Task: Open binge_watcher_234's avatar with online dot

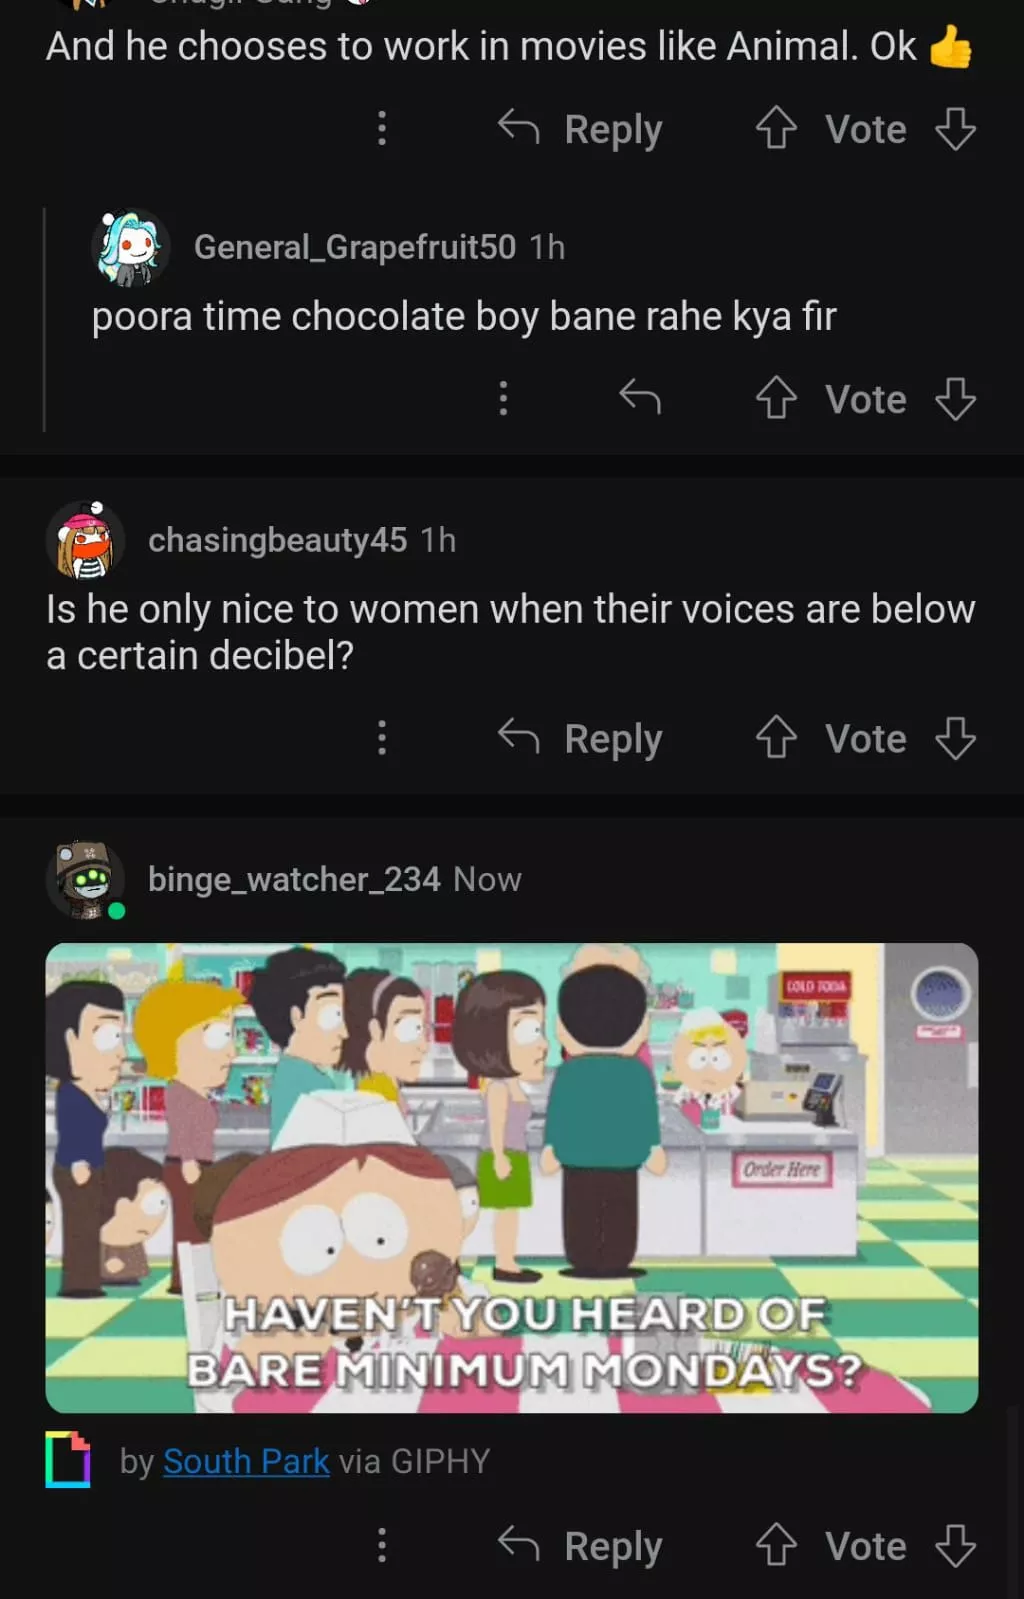Action: coord(86,880)
